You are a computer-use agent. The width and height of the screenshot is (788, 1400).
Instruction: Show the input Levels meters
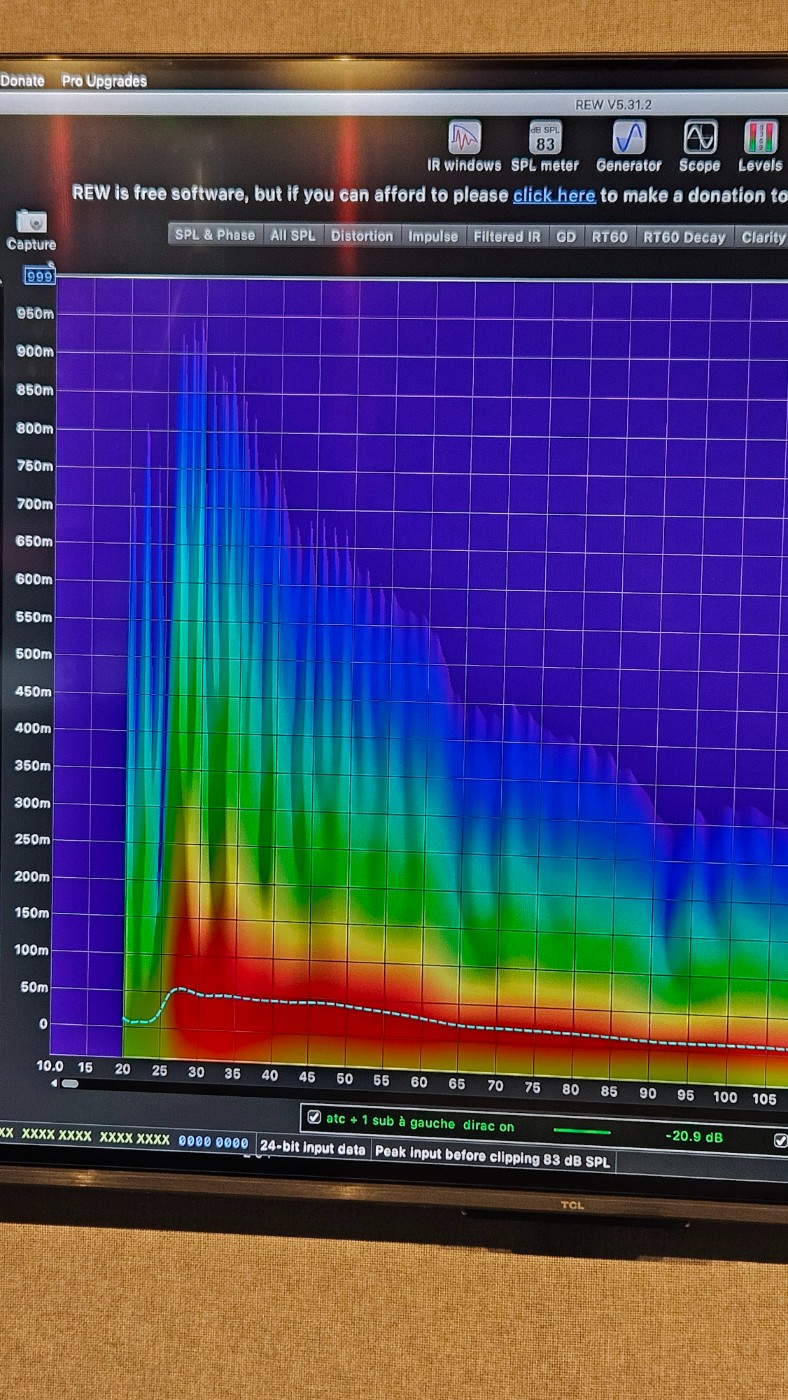click(x=760, y=138)
